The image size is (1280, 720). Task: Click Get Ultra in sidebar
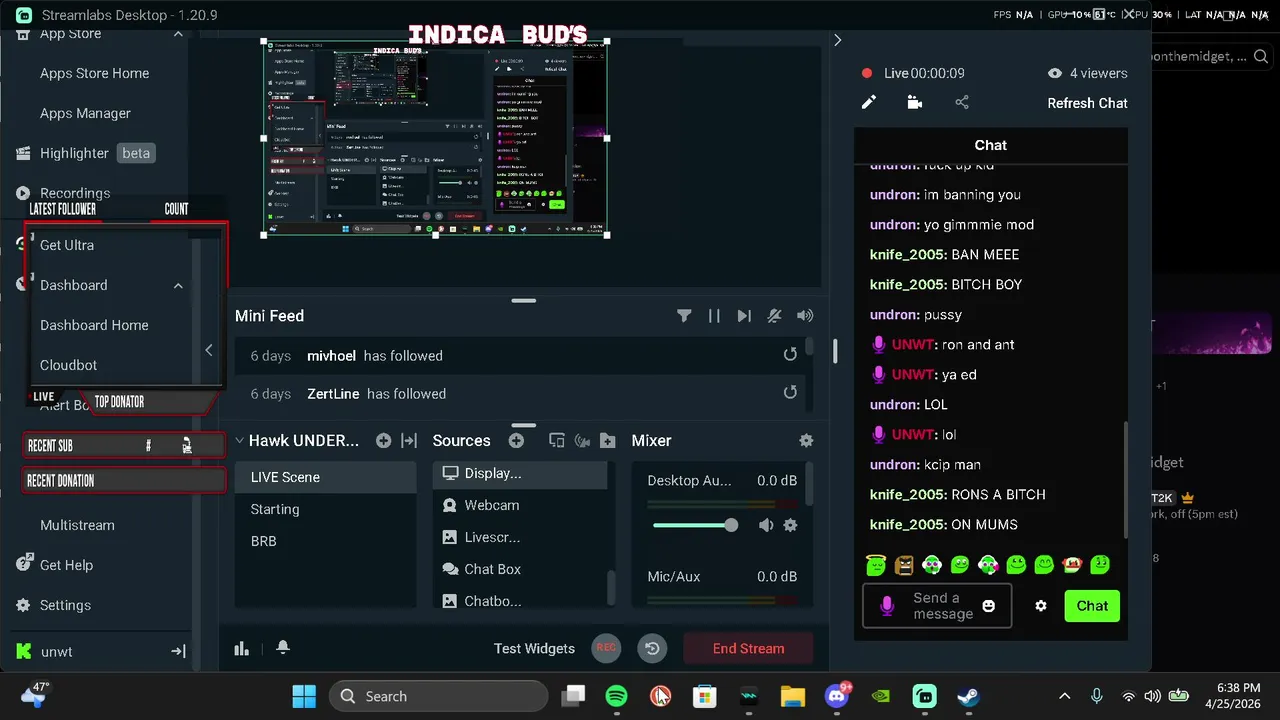[x=67, y=245]
